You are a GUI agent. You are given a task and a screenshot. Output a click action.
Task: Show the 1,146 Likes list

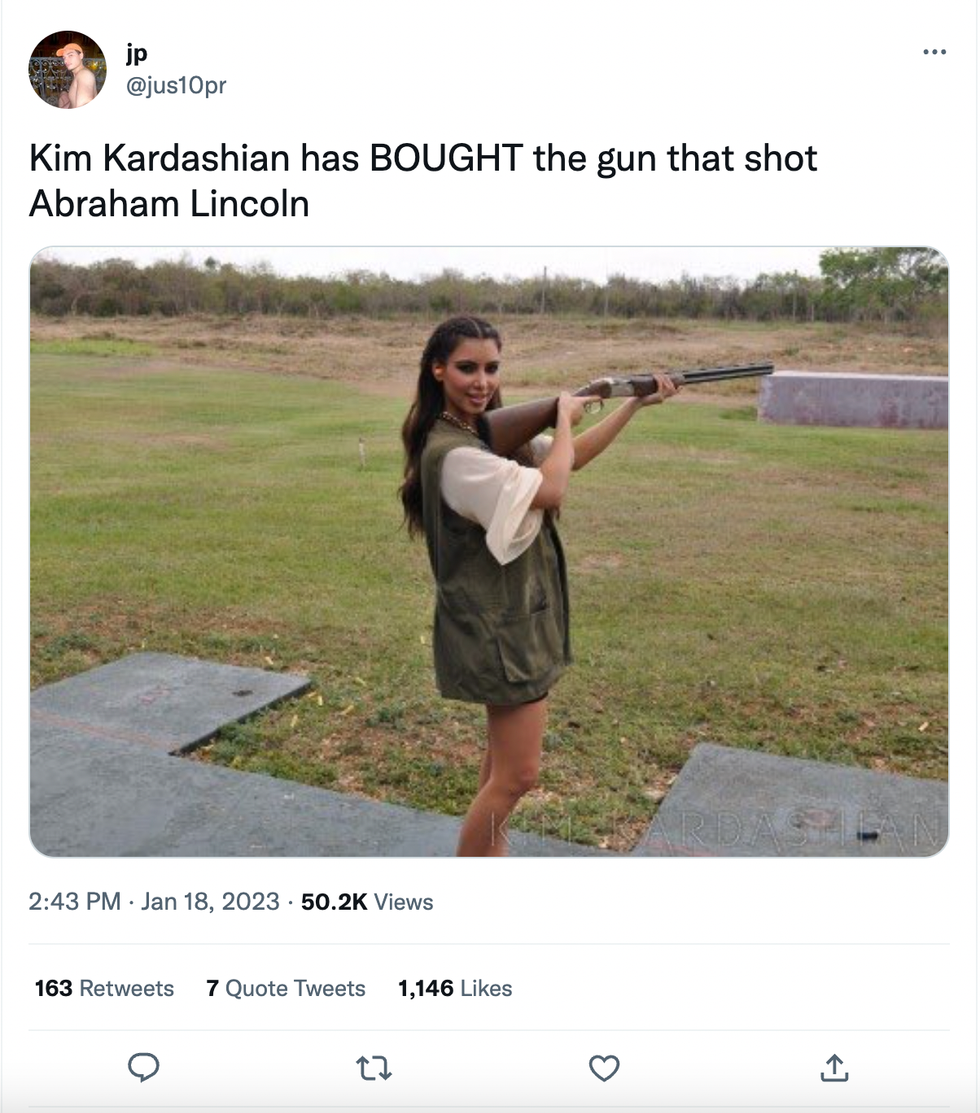pyautogui.click(x=455, y=988)
